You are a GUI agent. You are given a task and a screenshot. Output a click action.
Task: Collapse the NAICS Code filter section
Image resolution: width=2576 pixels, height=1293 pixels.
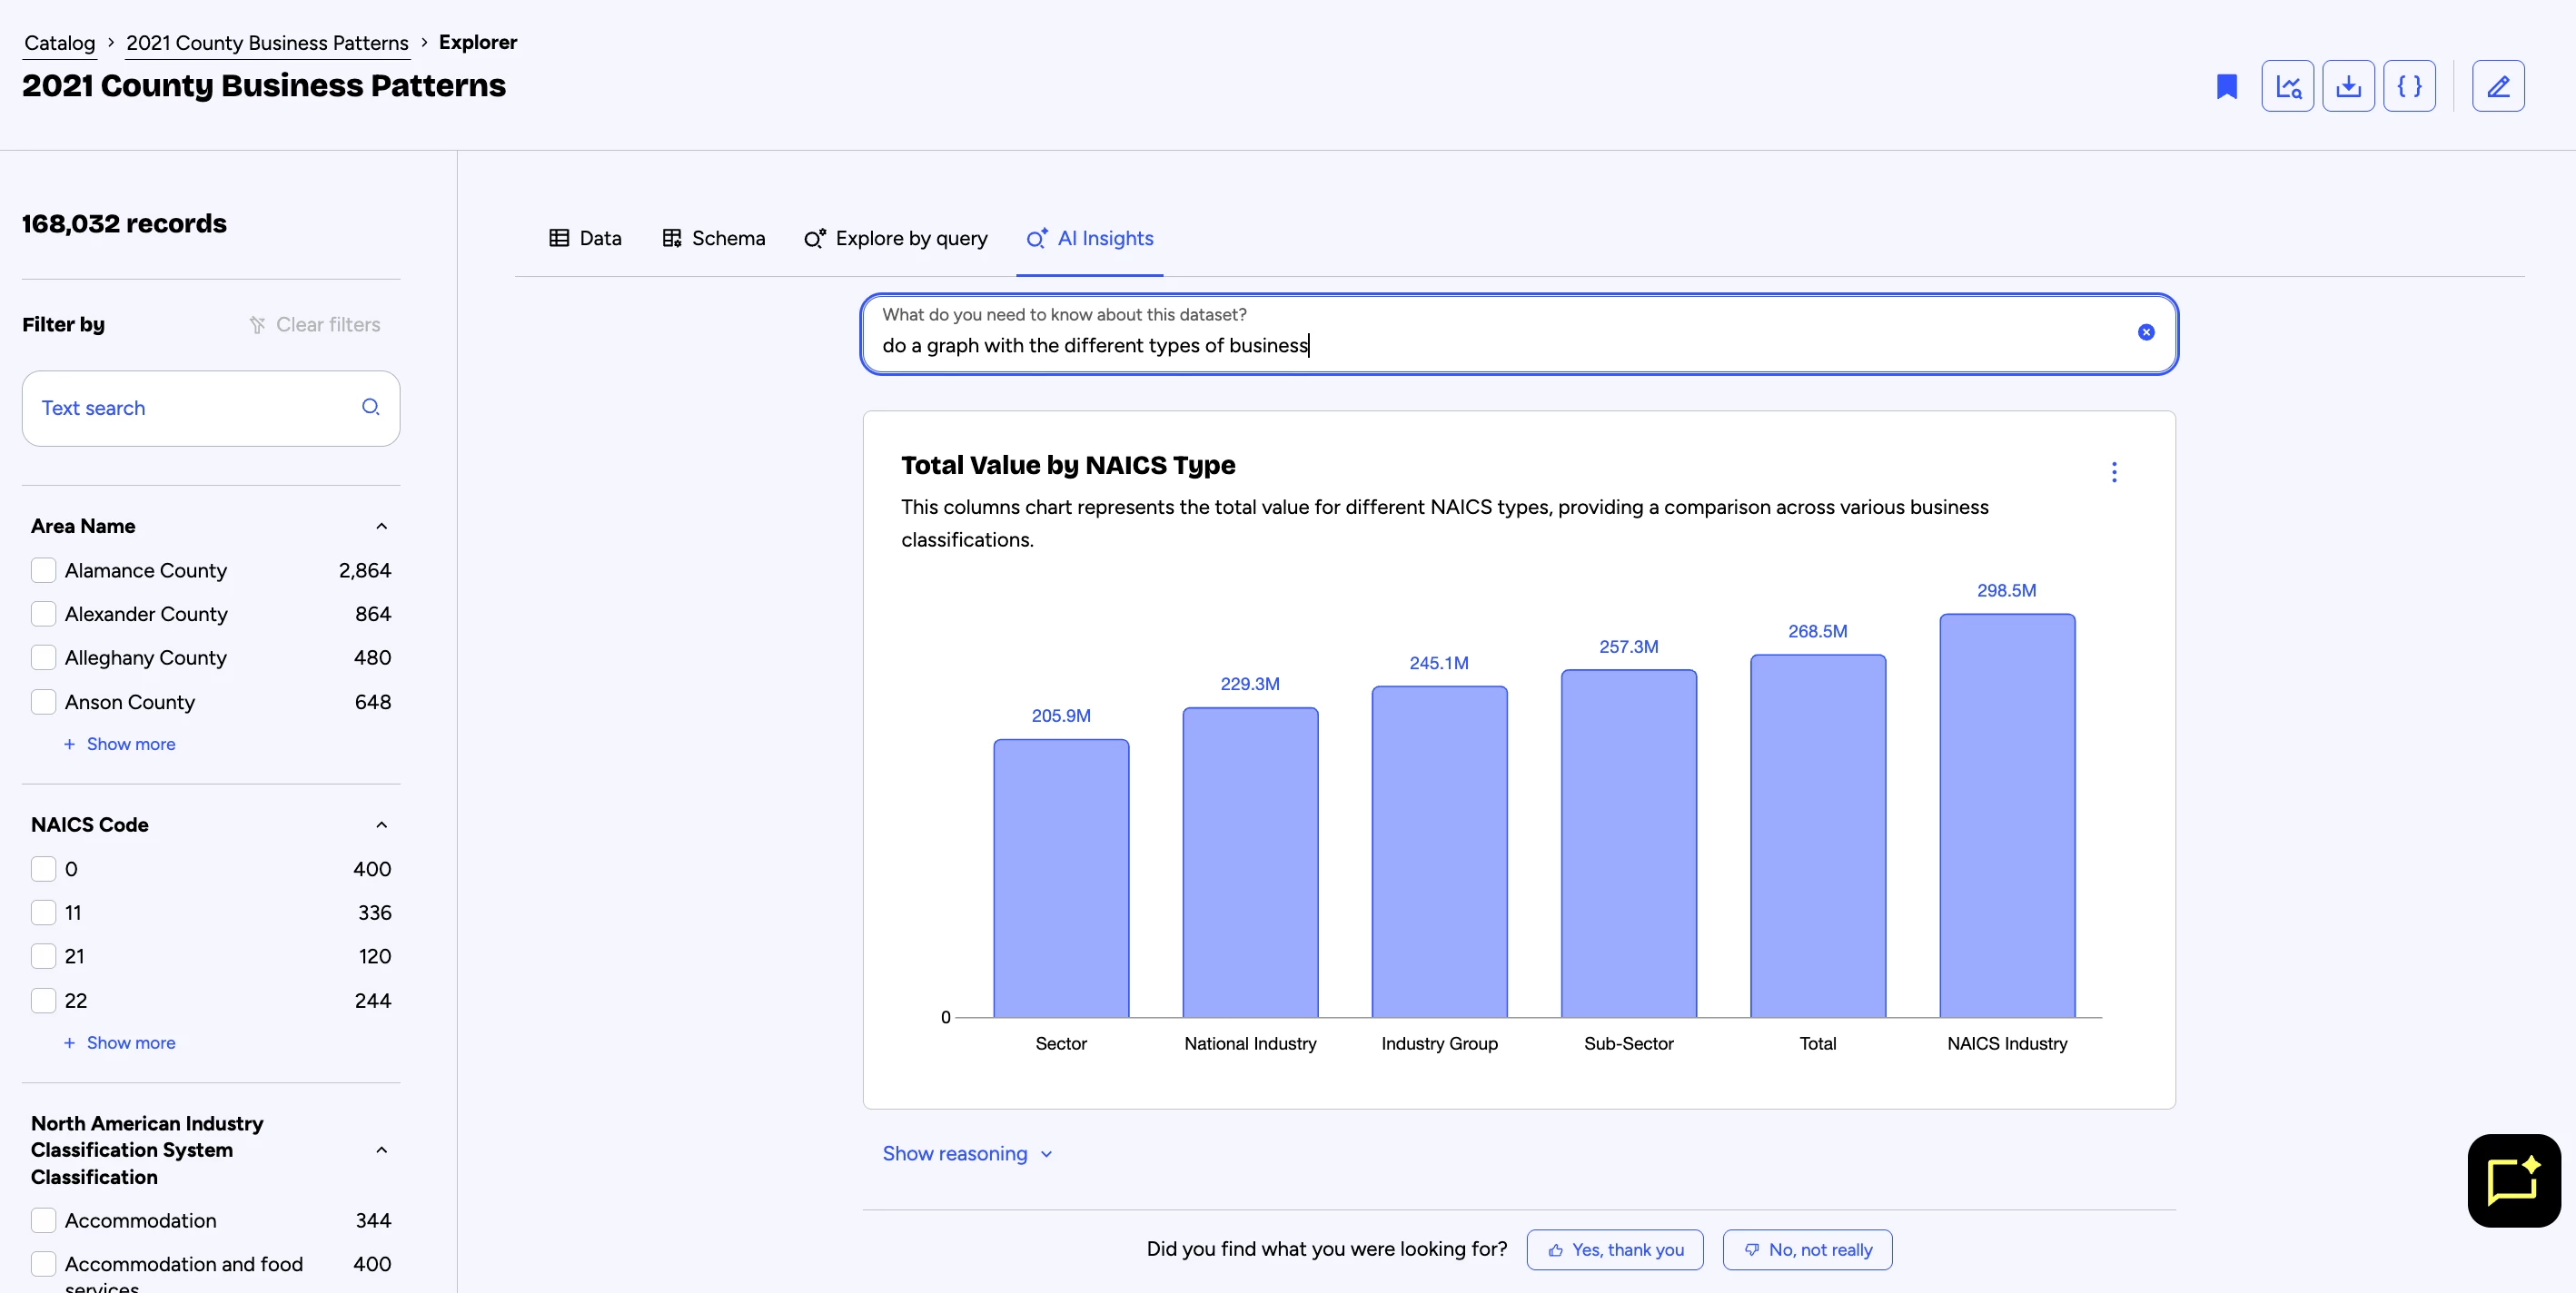pos(381,825)
